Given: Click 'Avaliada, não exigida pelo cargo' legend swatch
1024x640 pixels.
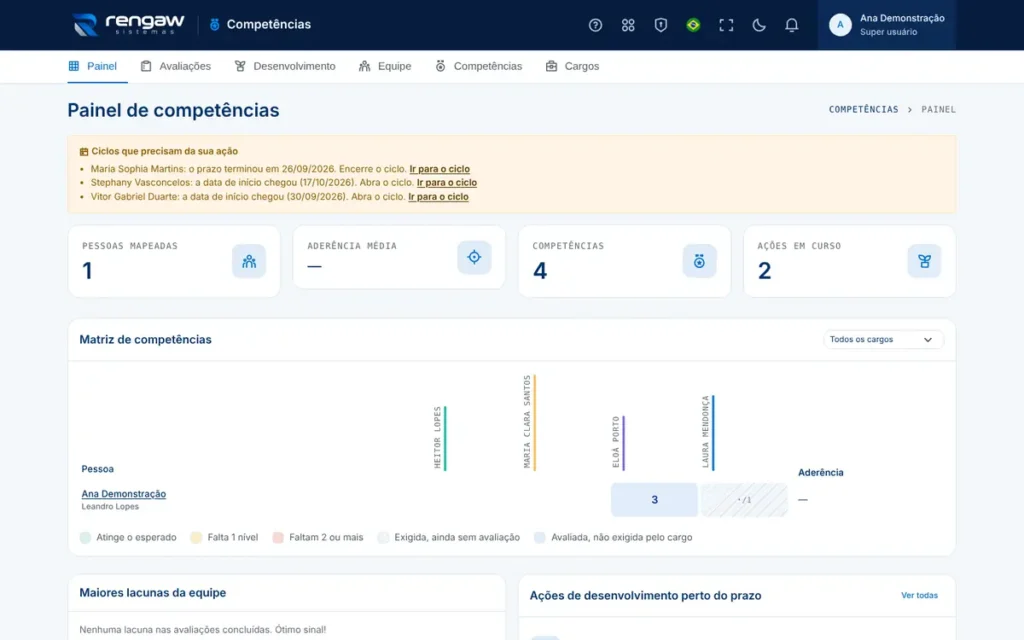Looking at the screenshot, I should click(x=539, y=537).
